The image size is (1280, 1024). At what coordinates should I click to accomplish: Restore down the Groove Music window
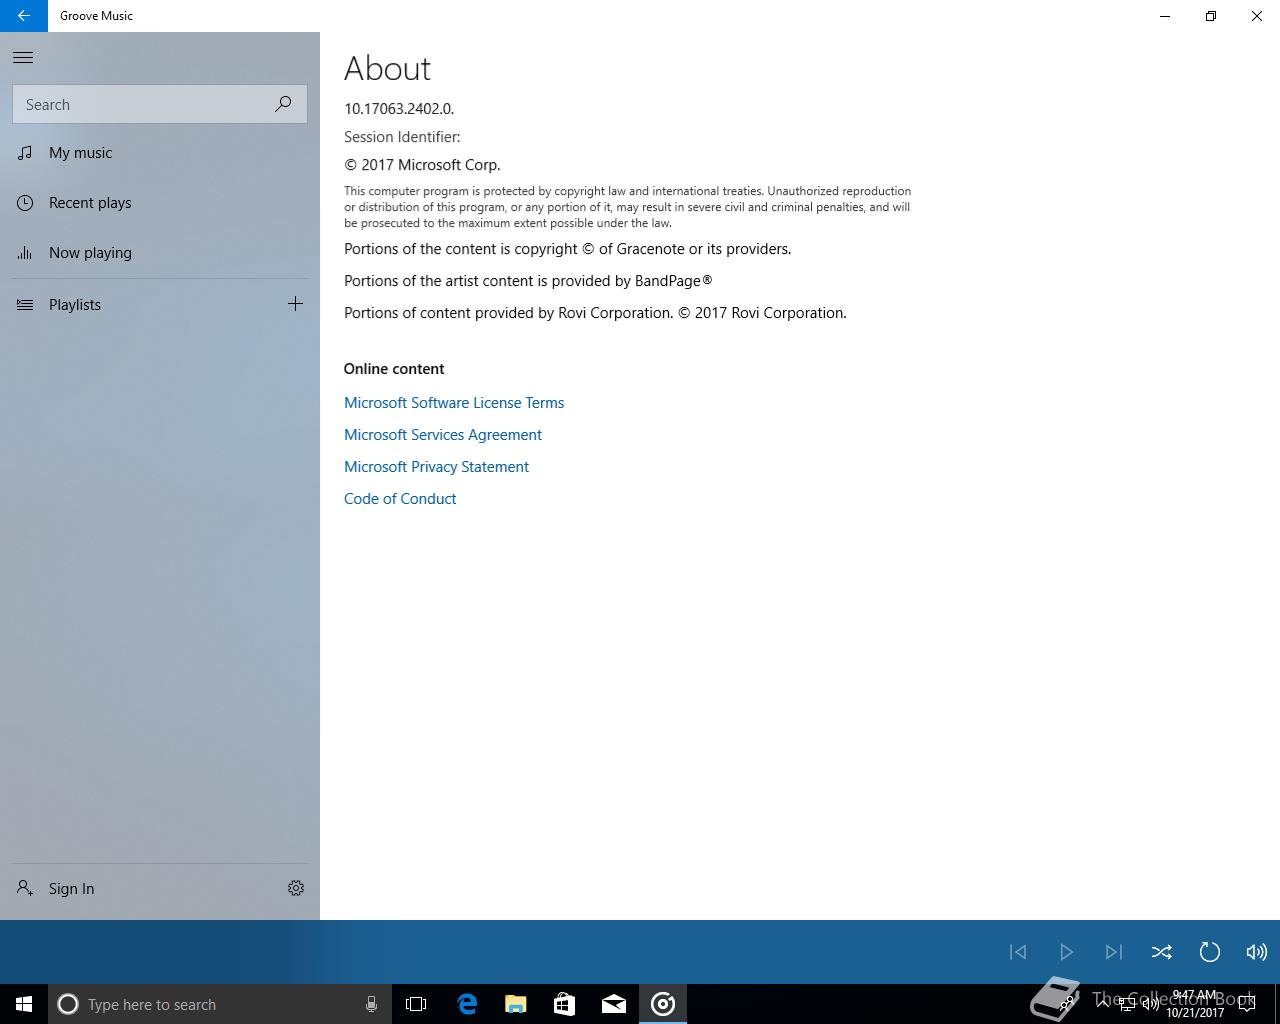click(x=1211, y=16)
